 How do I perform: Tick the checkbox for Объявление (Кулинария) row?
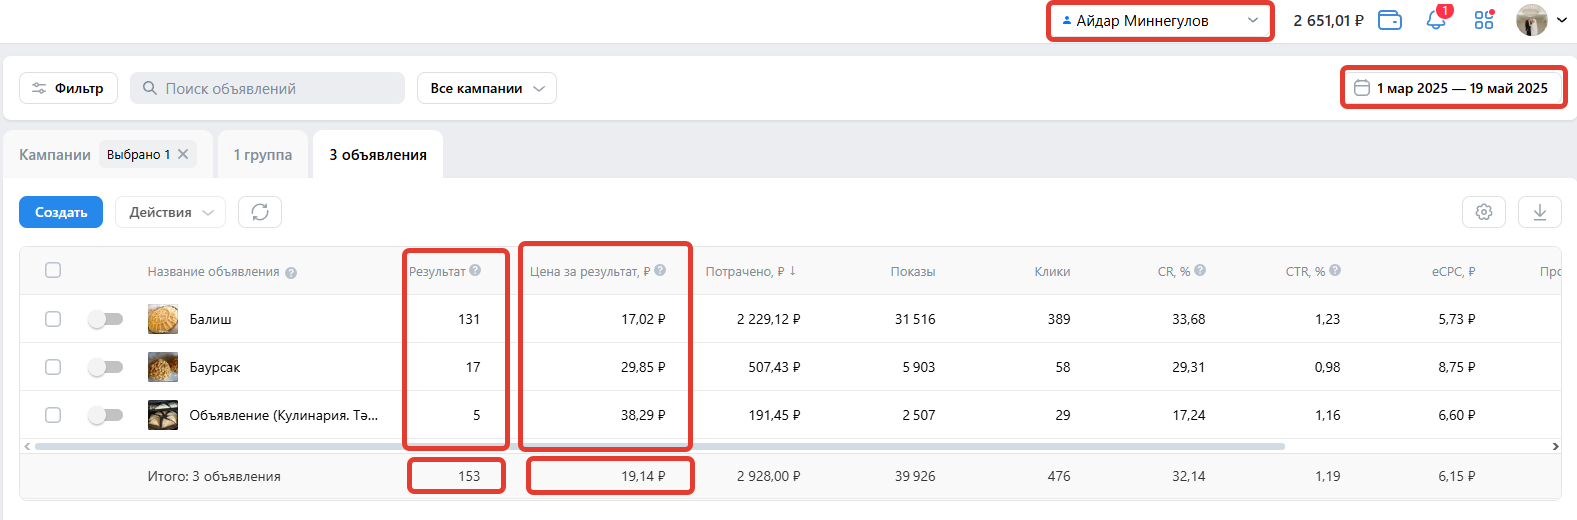point(53,415)
